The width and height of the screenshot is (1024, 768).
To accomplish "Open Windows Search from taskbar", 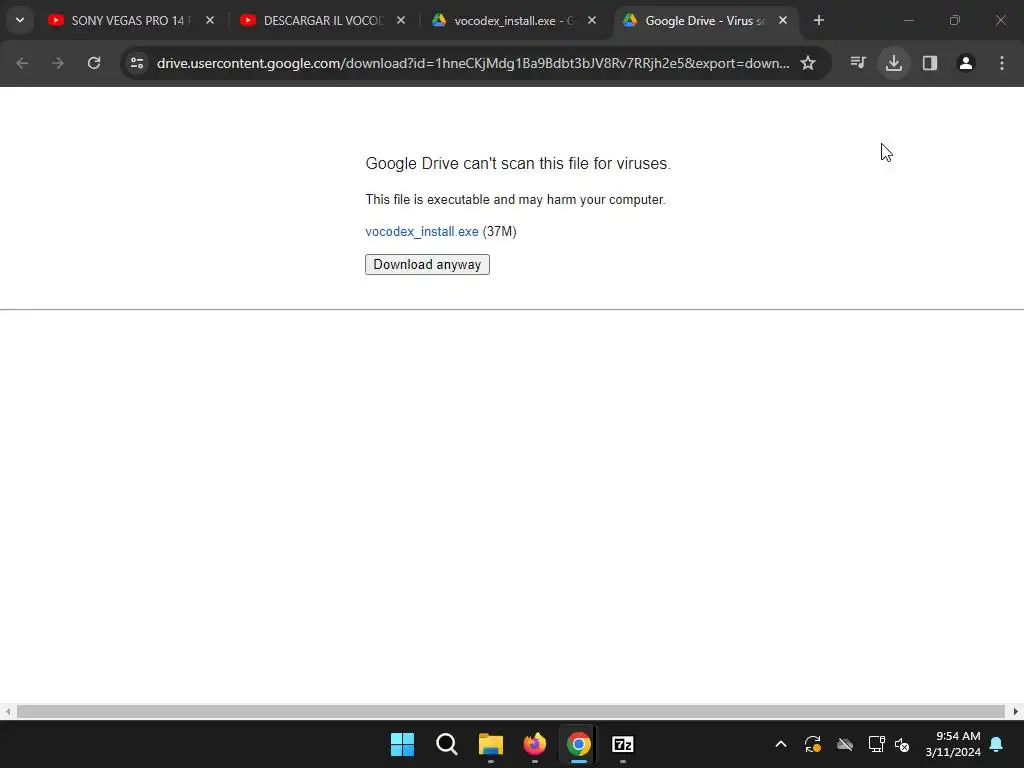I will point(447,744).
